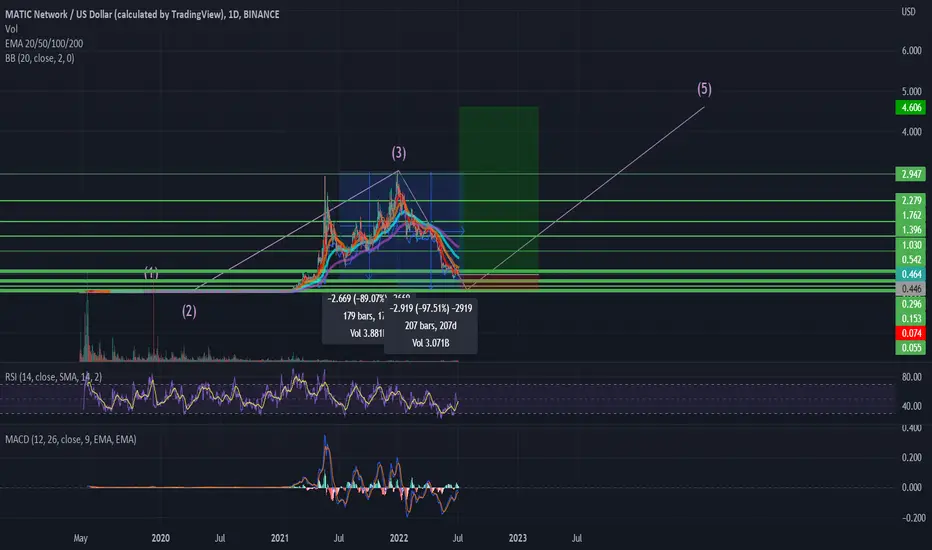932x550 pixels.
Task: Click the 1.030 price level label
Action: pos(911,245)
